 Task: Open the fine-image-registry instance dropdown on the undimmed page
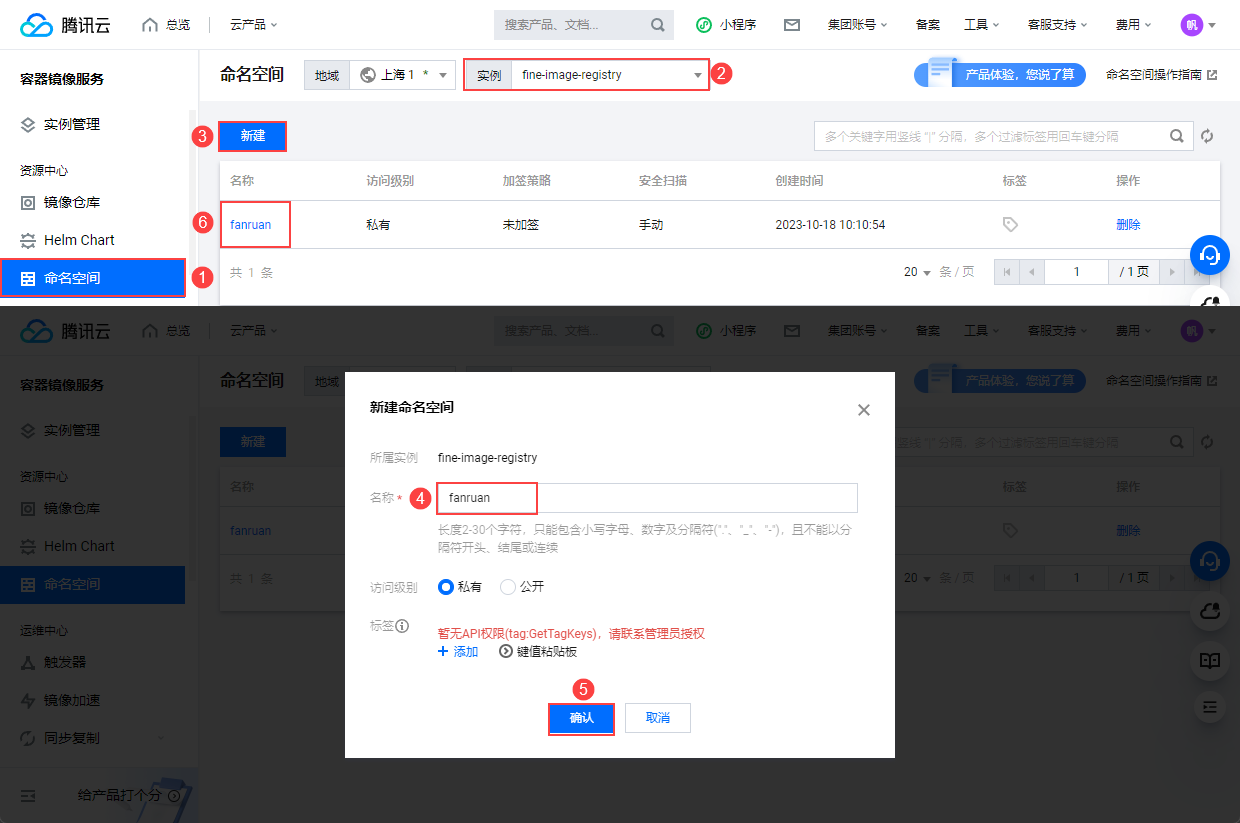click(x=610, y=75)
